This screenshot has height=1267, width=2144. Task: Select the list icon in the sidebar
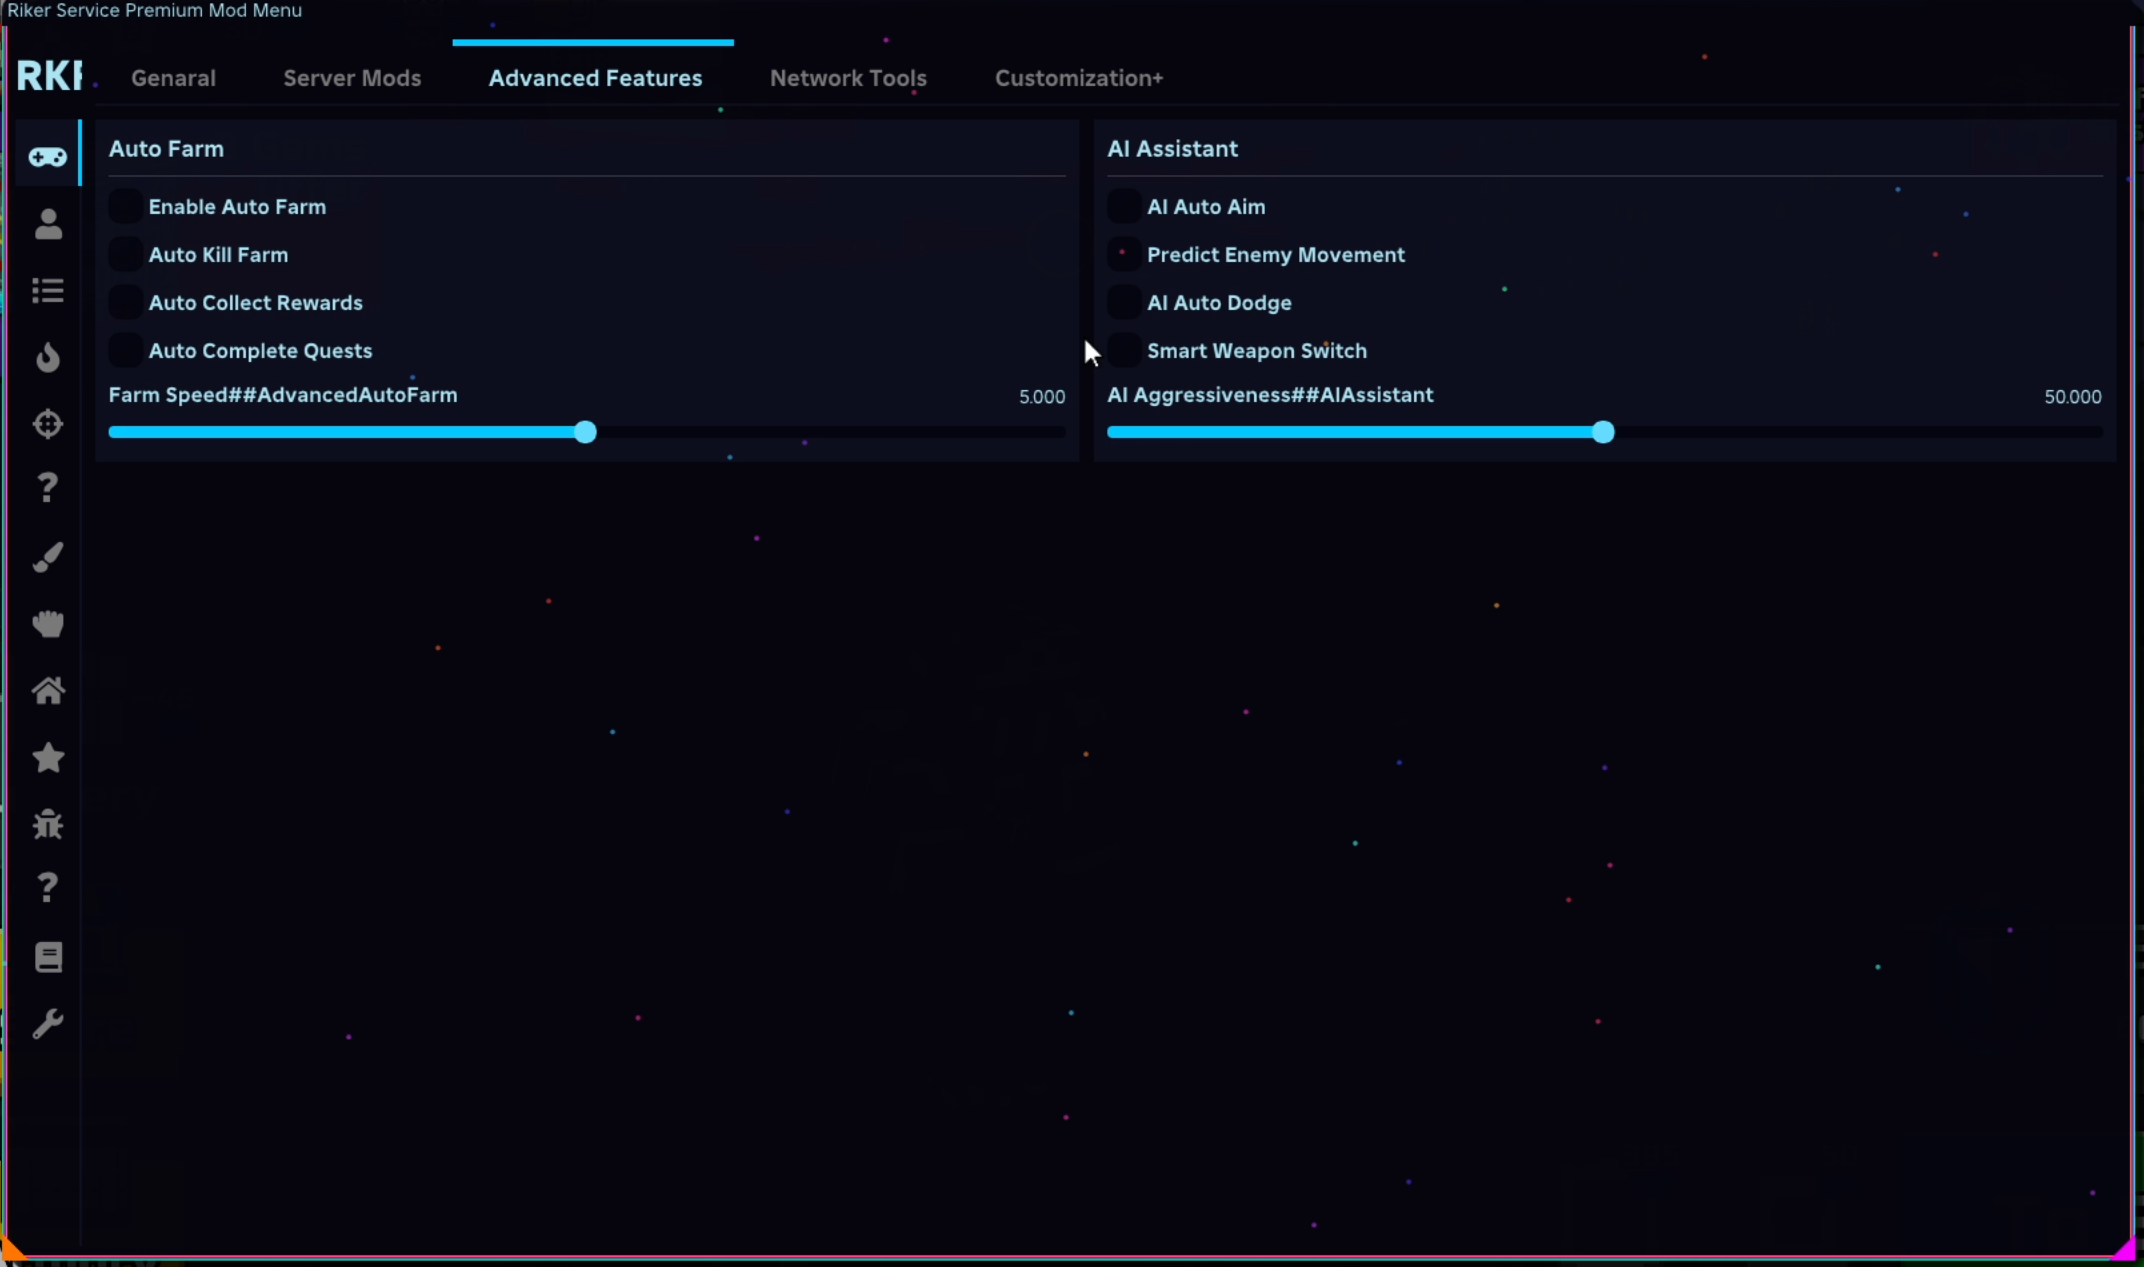(x=48, y=291)
